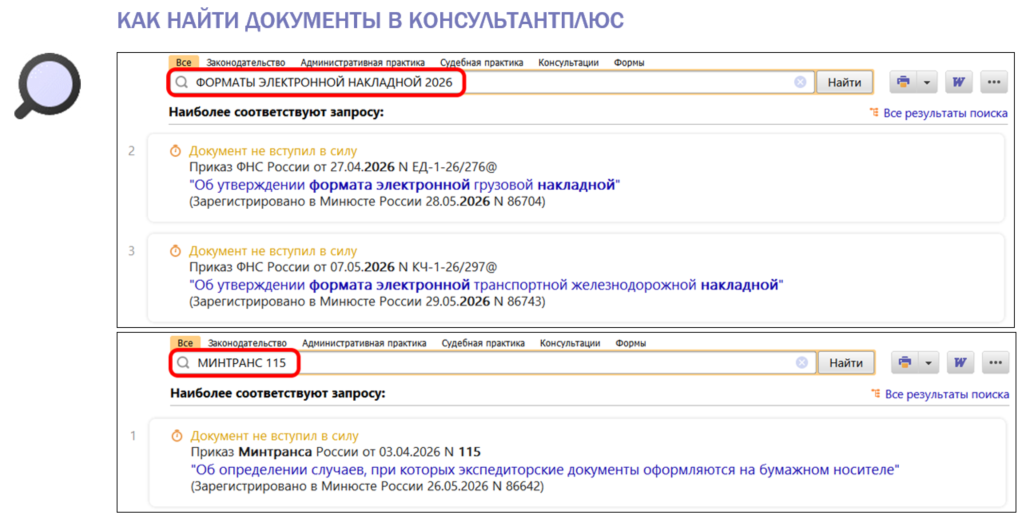Switch to Консультации tab in the top panel

tap(568, 63)
